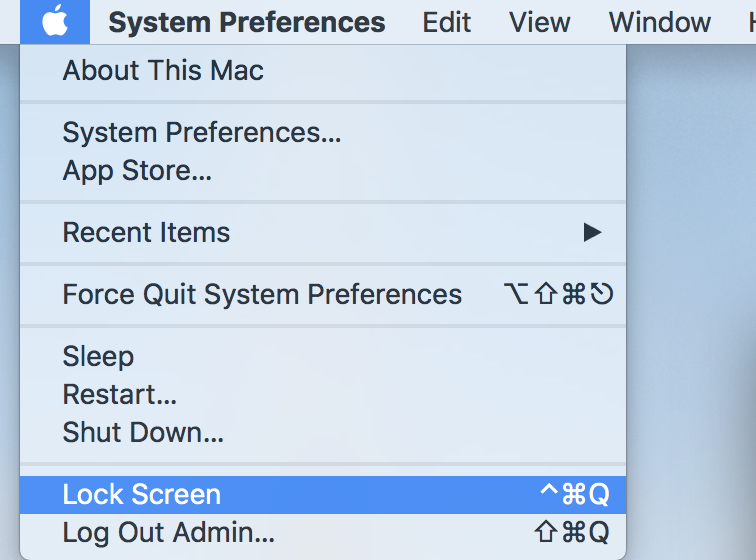This screenshot has height=560, width=756.
Task: Choose Shut Down… option
Action: 323,432
